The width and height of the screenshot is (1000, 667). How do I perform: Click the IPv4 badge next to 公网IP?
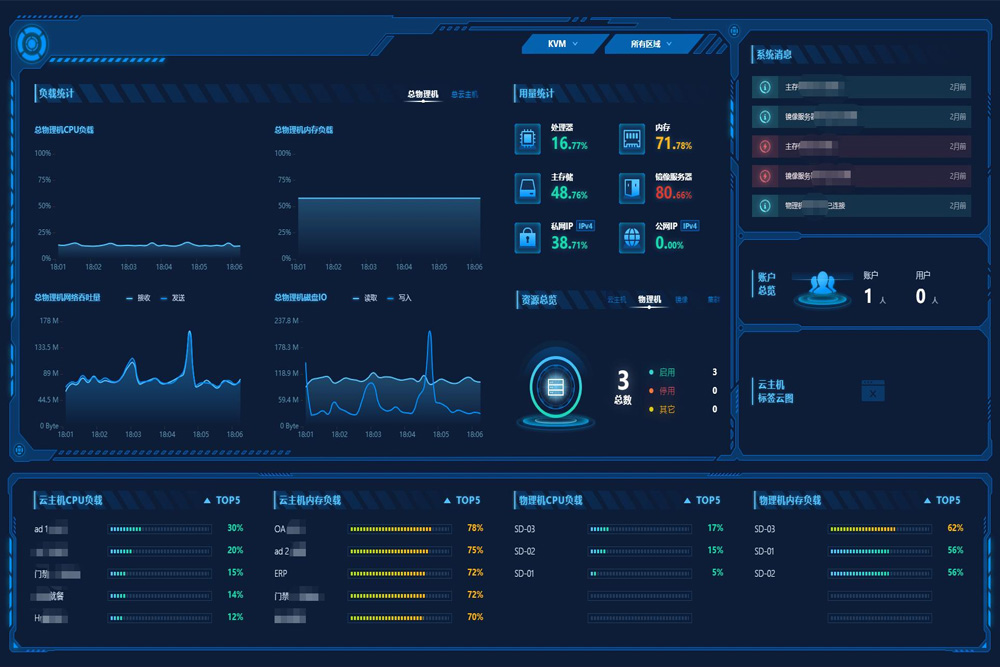690,226
